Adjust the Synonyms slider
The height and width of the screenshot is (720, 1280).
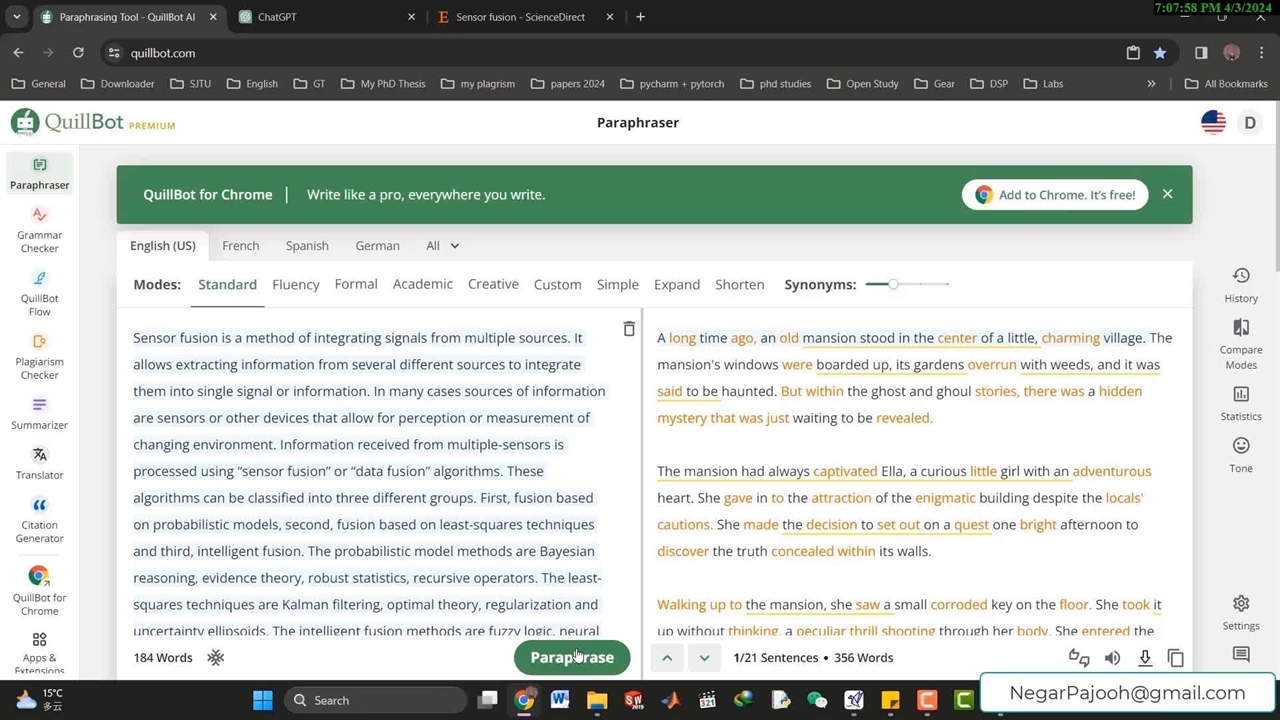893,284
